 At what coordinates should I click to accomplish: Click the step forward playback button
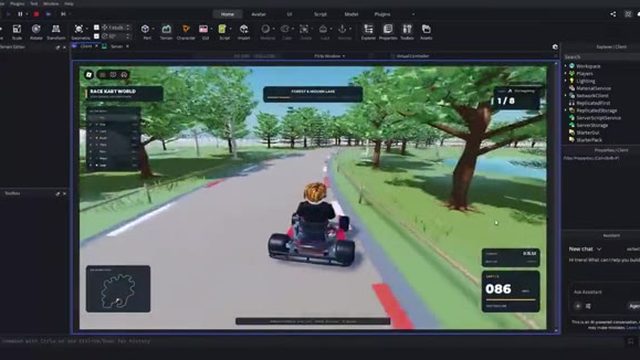[x=63, y=14]
